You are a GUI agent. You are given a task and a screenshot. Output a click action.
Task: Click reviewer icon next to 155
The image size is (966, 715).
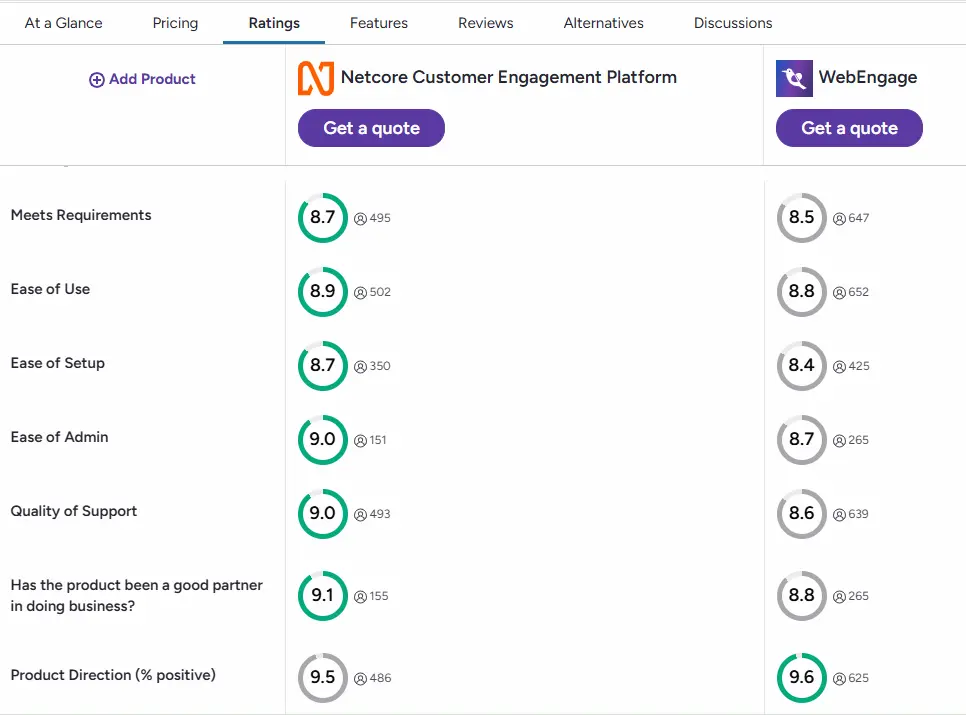[x=360, y=597]
